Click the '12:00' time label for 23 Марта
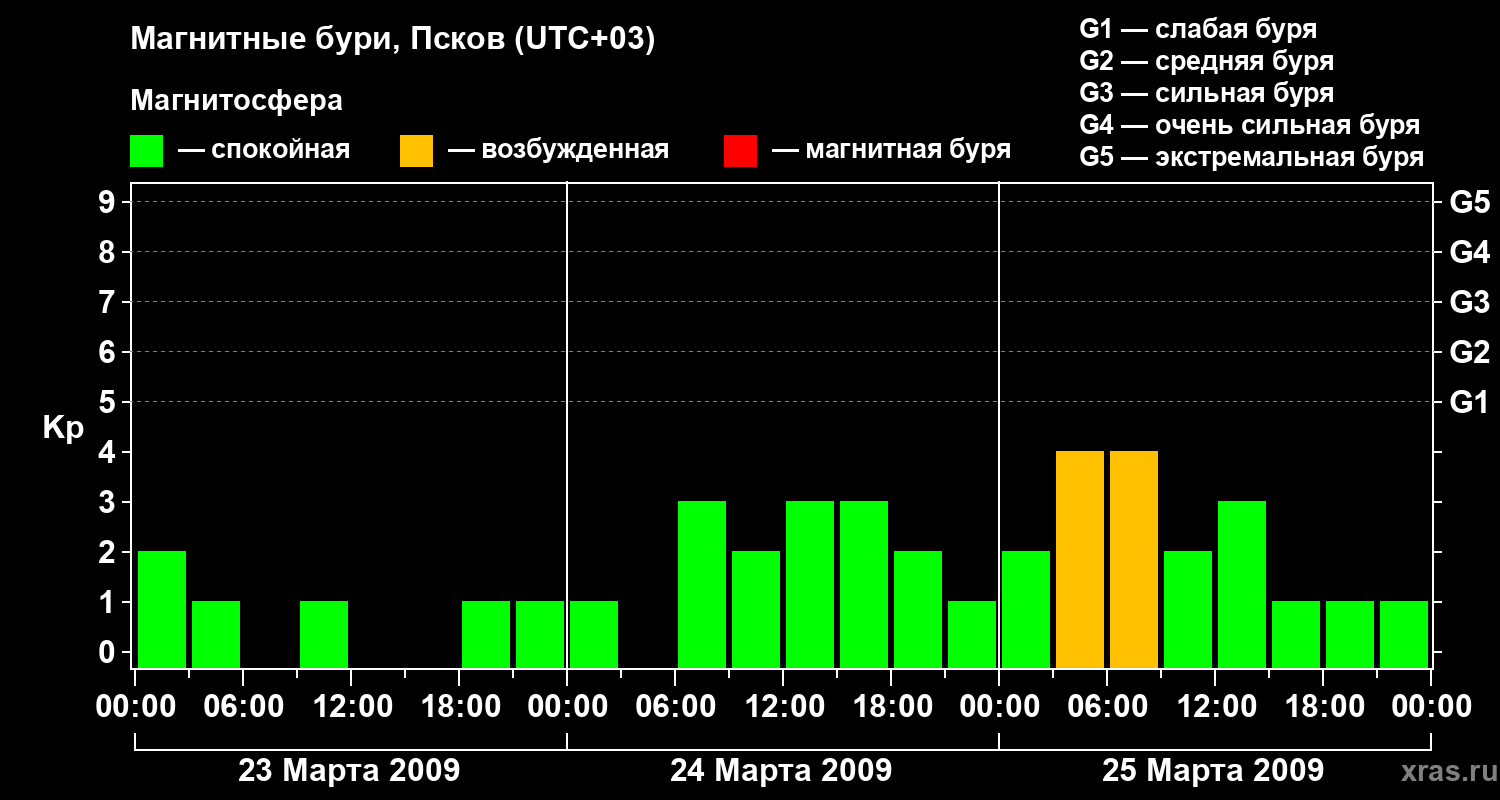This screenshot has height=800, width=1500. click(351, 707)
